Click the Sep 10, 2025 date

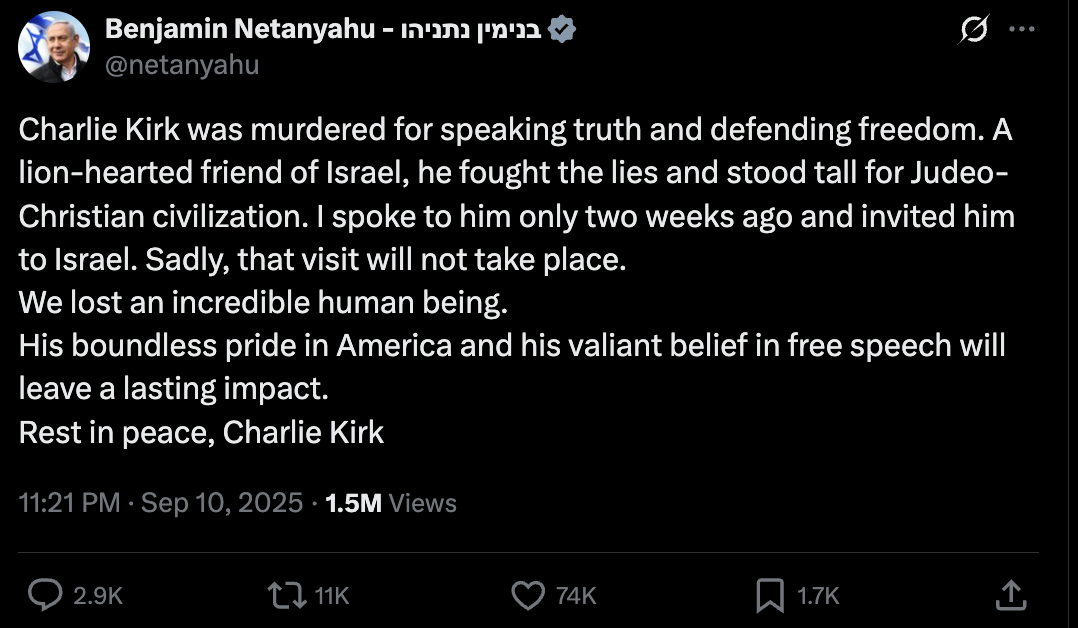pos(221,503)
